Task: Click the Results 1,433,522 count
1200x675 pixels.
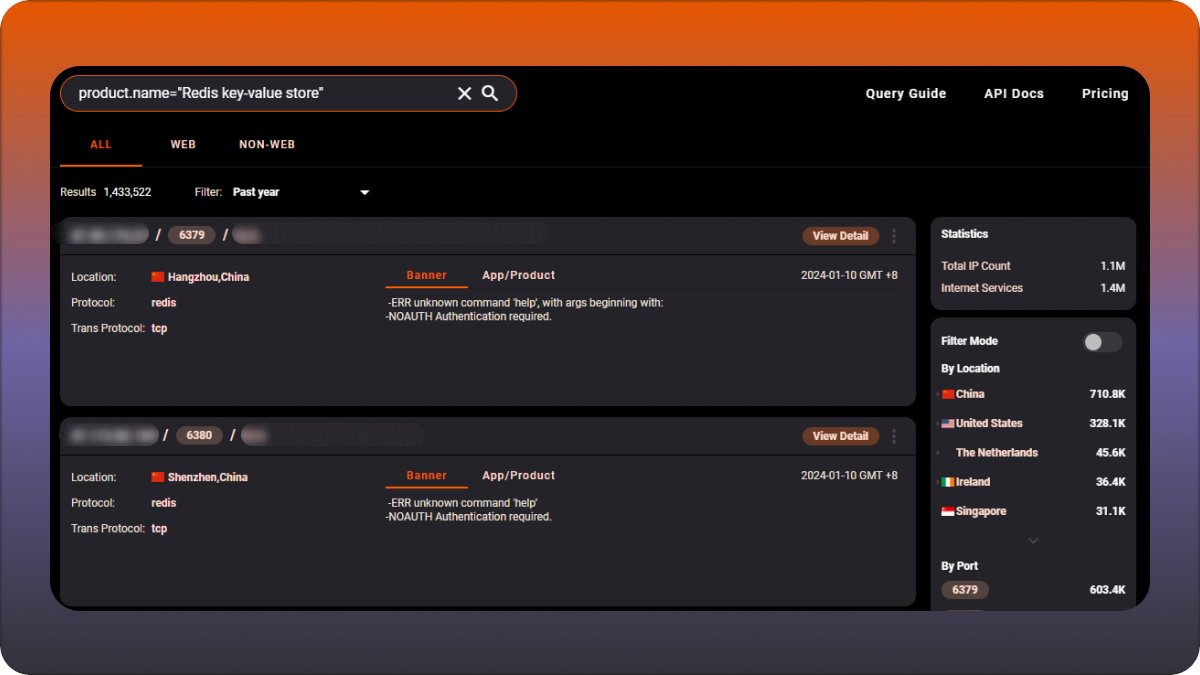Action: pyautogui.click(x=106, y=192)
